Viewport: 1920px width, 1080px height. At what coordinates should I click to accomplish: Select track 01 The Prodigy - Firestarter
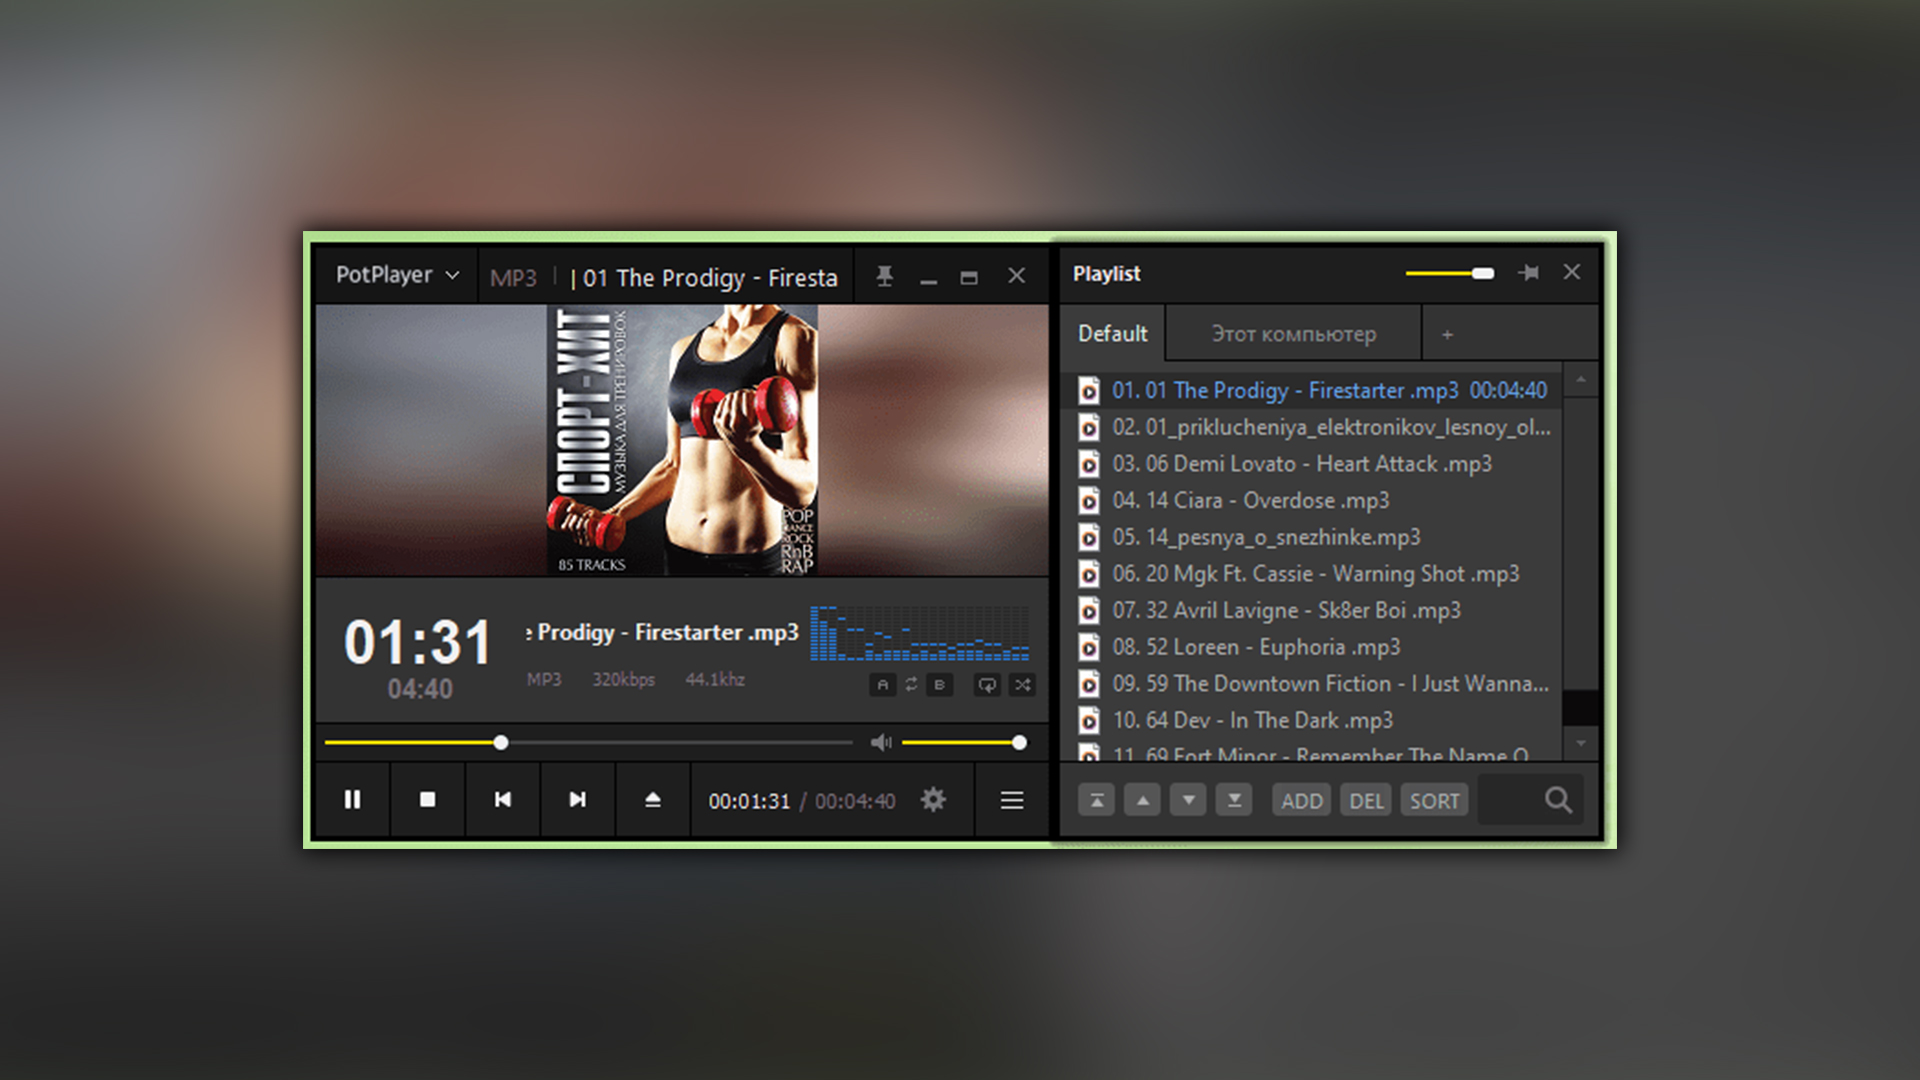[x=1311, y=390]
